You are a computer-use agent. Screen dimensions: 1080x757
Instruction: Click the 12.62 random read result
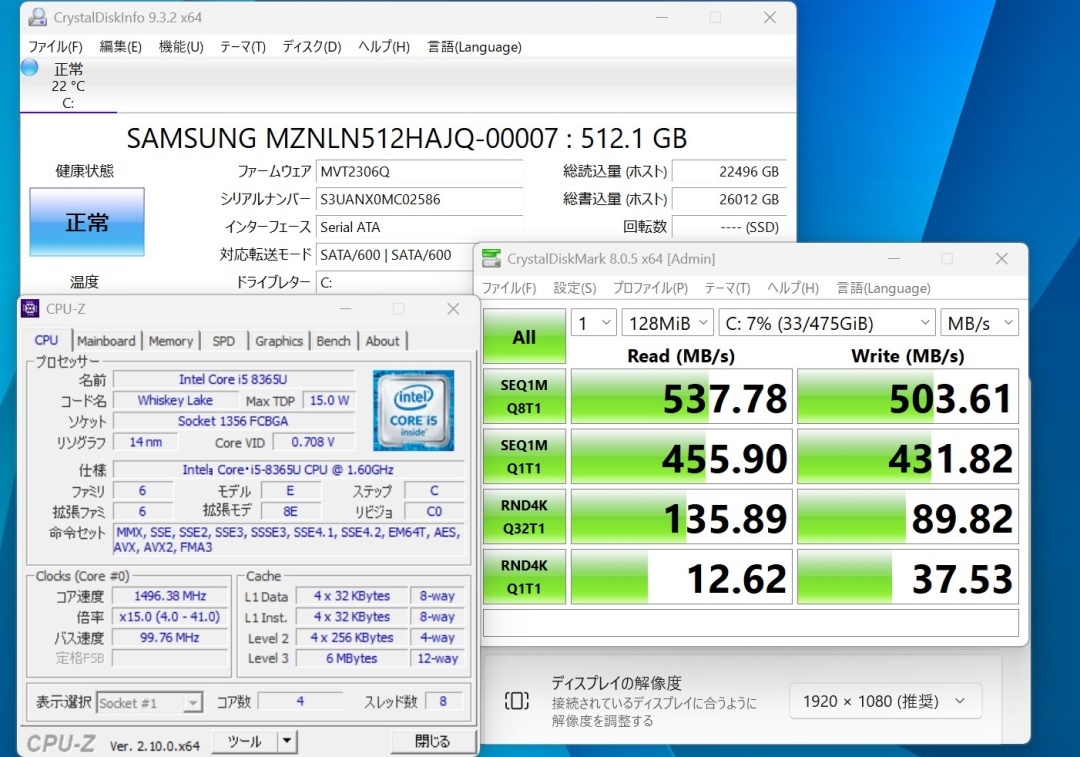click(x=682, y=577)
